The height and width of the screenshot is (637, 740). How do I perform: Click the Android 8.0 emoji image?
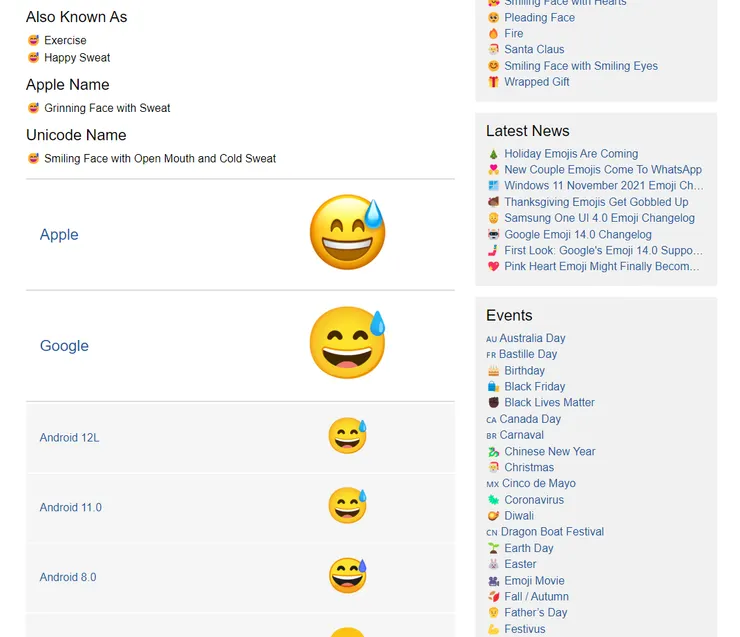[x=347, y=575]
